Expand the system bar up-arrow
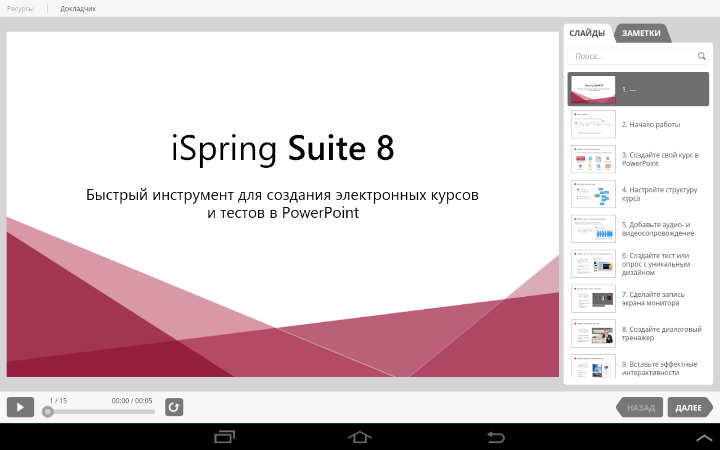720x450 pixels. [704, 438]
